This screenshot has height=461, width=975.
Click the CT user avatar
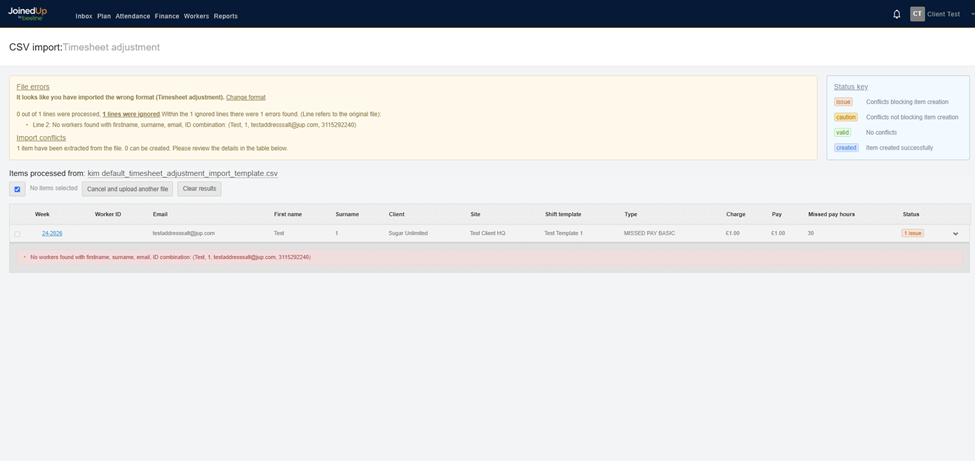tap(917, 14)
